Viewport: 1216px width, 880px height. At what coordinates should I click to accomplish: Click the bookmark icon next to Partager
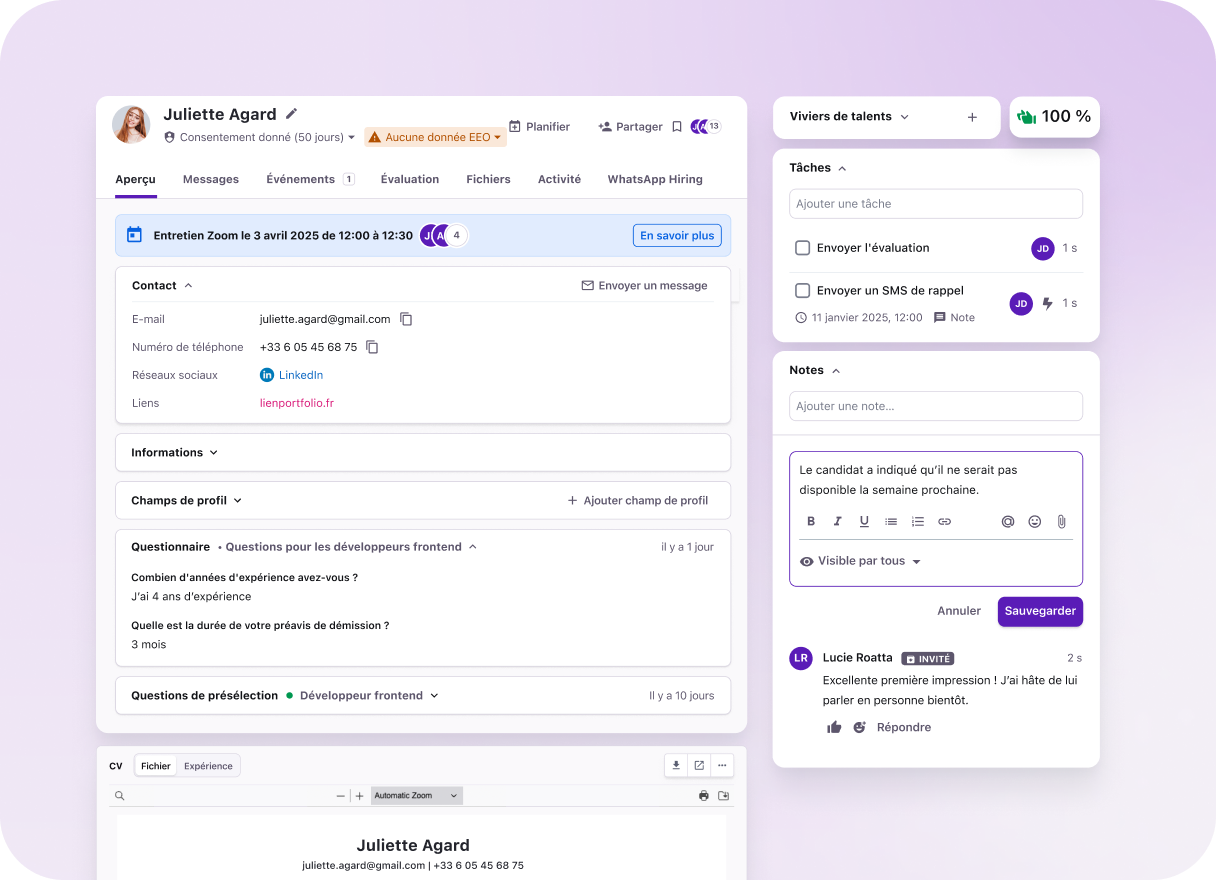[677, 127]
